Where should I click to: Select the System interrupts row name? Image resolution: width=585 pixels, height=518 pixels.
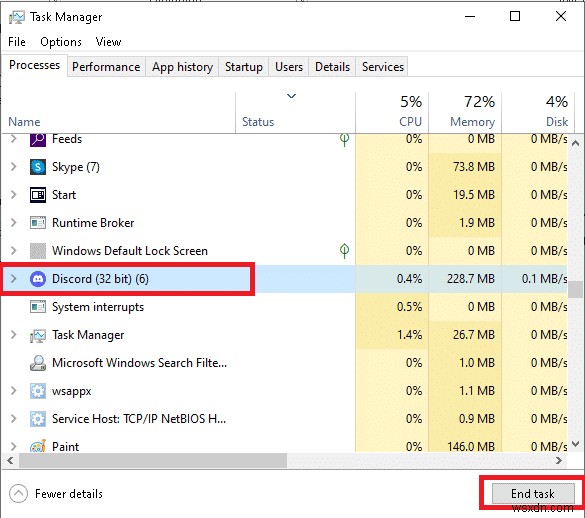click(98, 307)
